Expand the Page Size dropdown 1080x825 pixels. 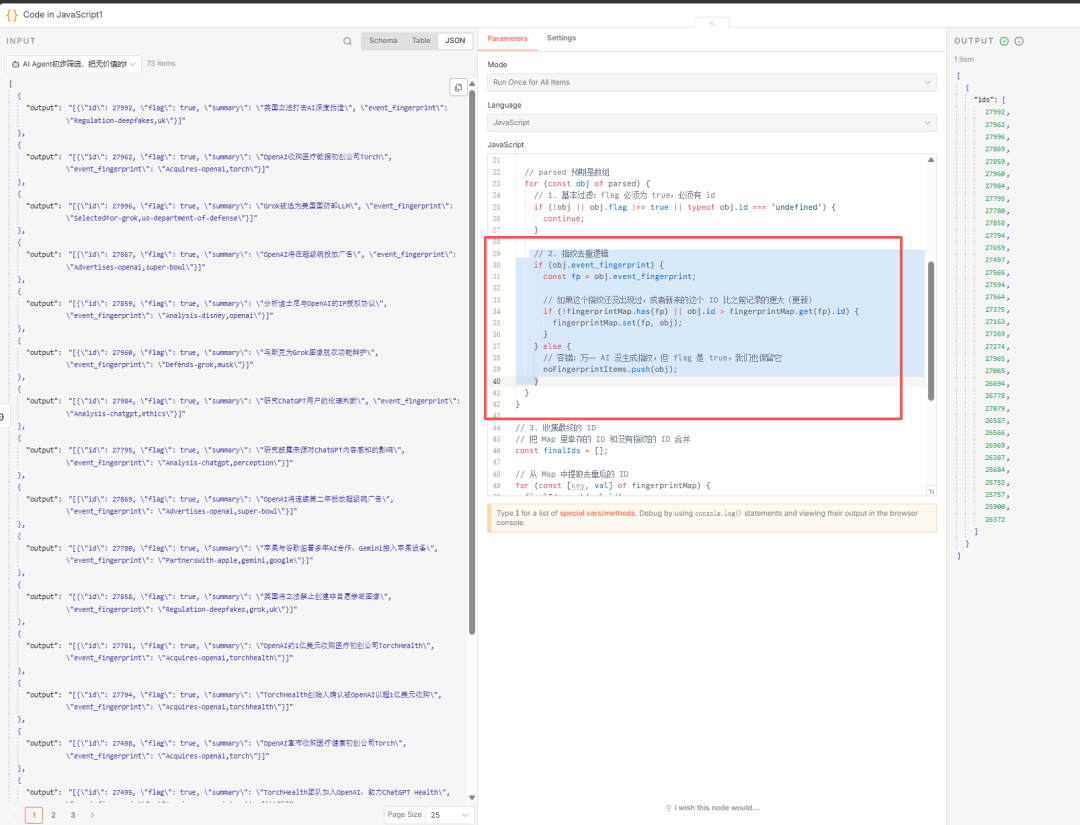tap(446, 815)
